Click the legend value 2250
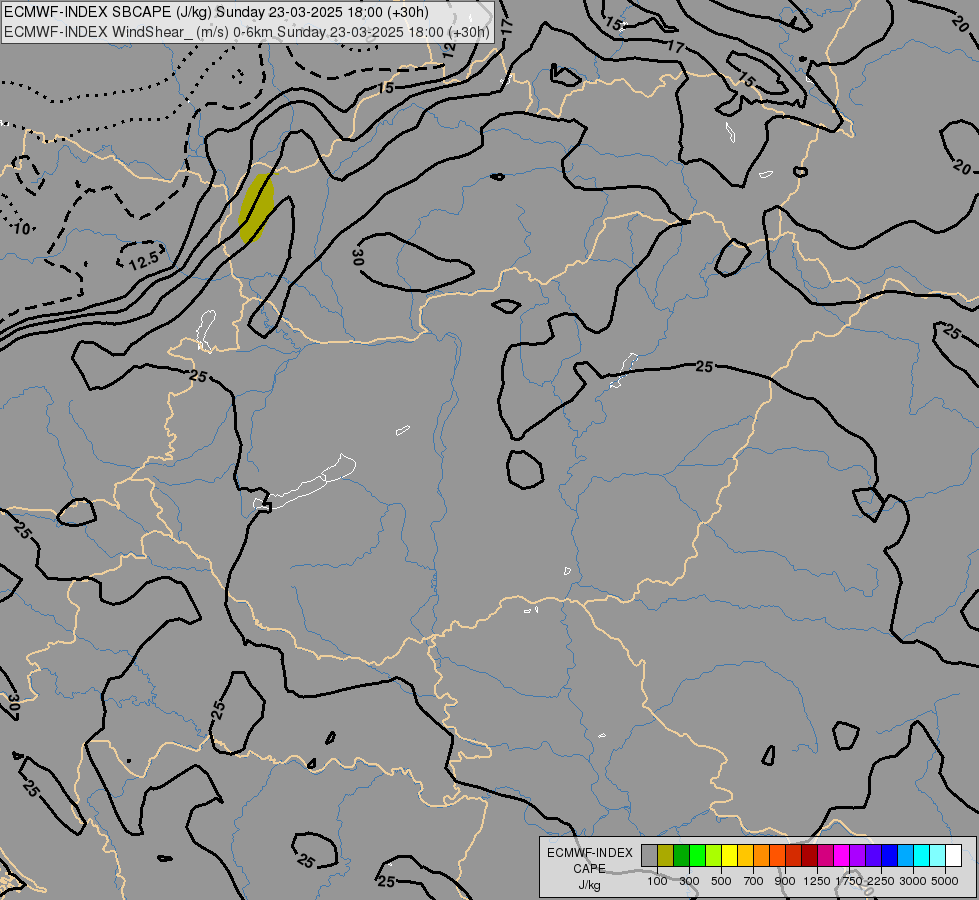The width and height of the screenshot is (979, 900). 881,881
